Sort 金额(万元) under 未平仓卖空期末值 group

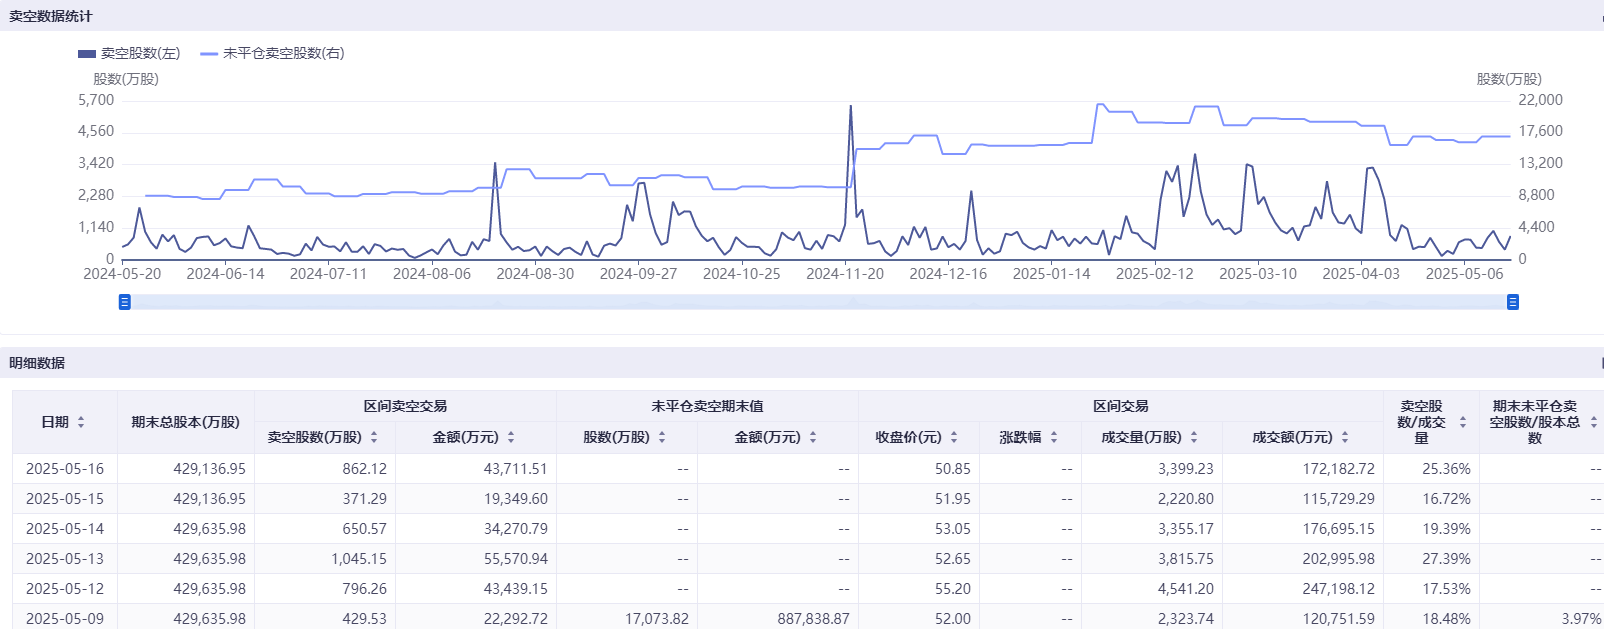[813, 437]
